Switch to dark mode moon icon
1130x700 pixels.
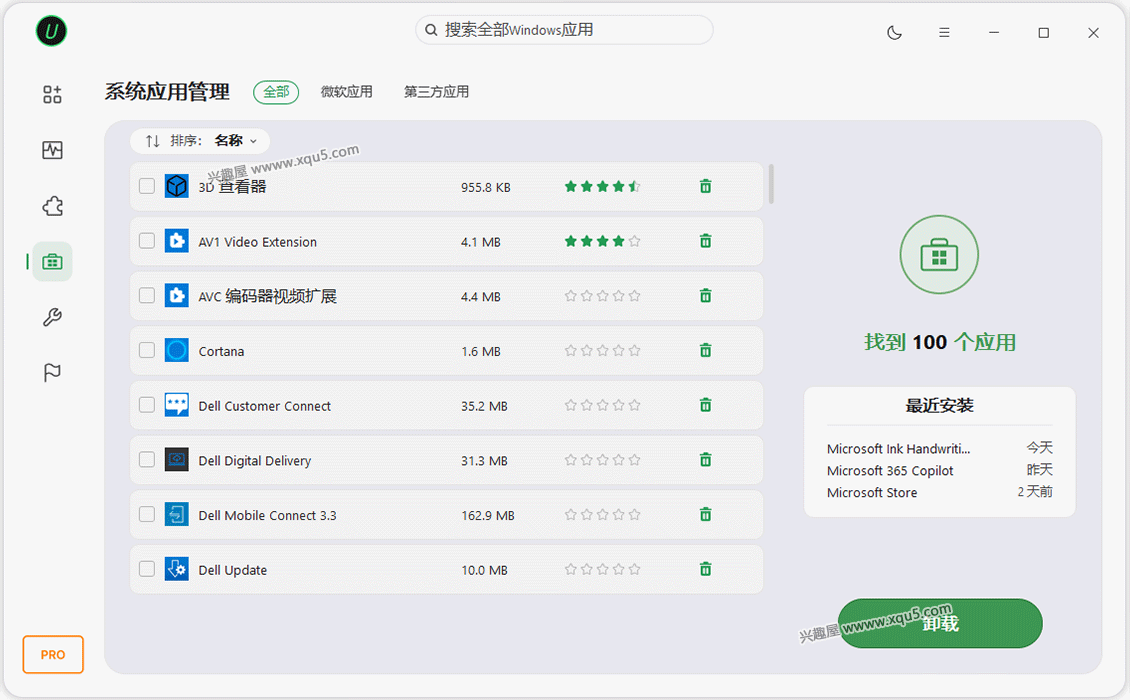(894, 32)
